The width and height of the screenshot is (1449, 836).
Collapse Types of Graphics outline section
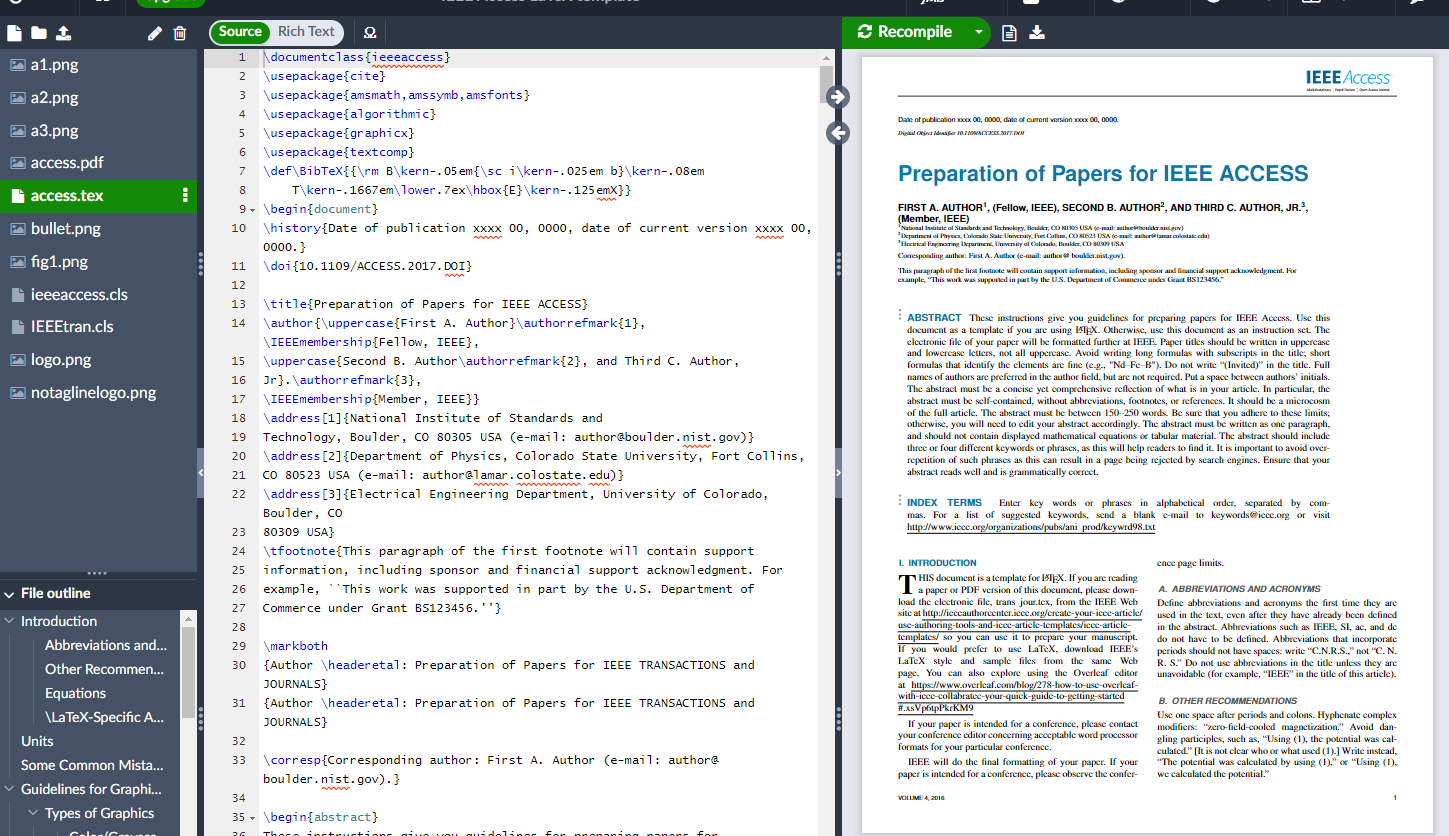(34, 813)
